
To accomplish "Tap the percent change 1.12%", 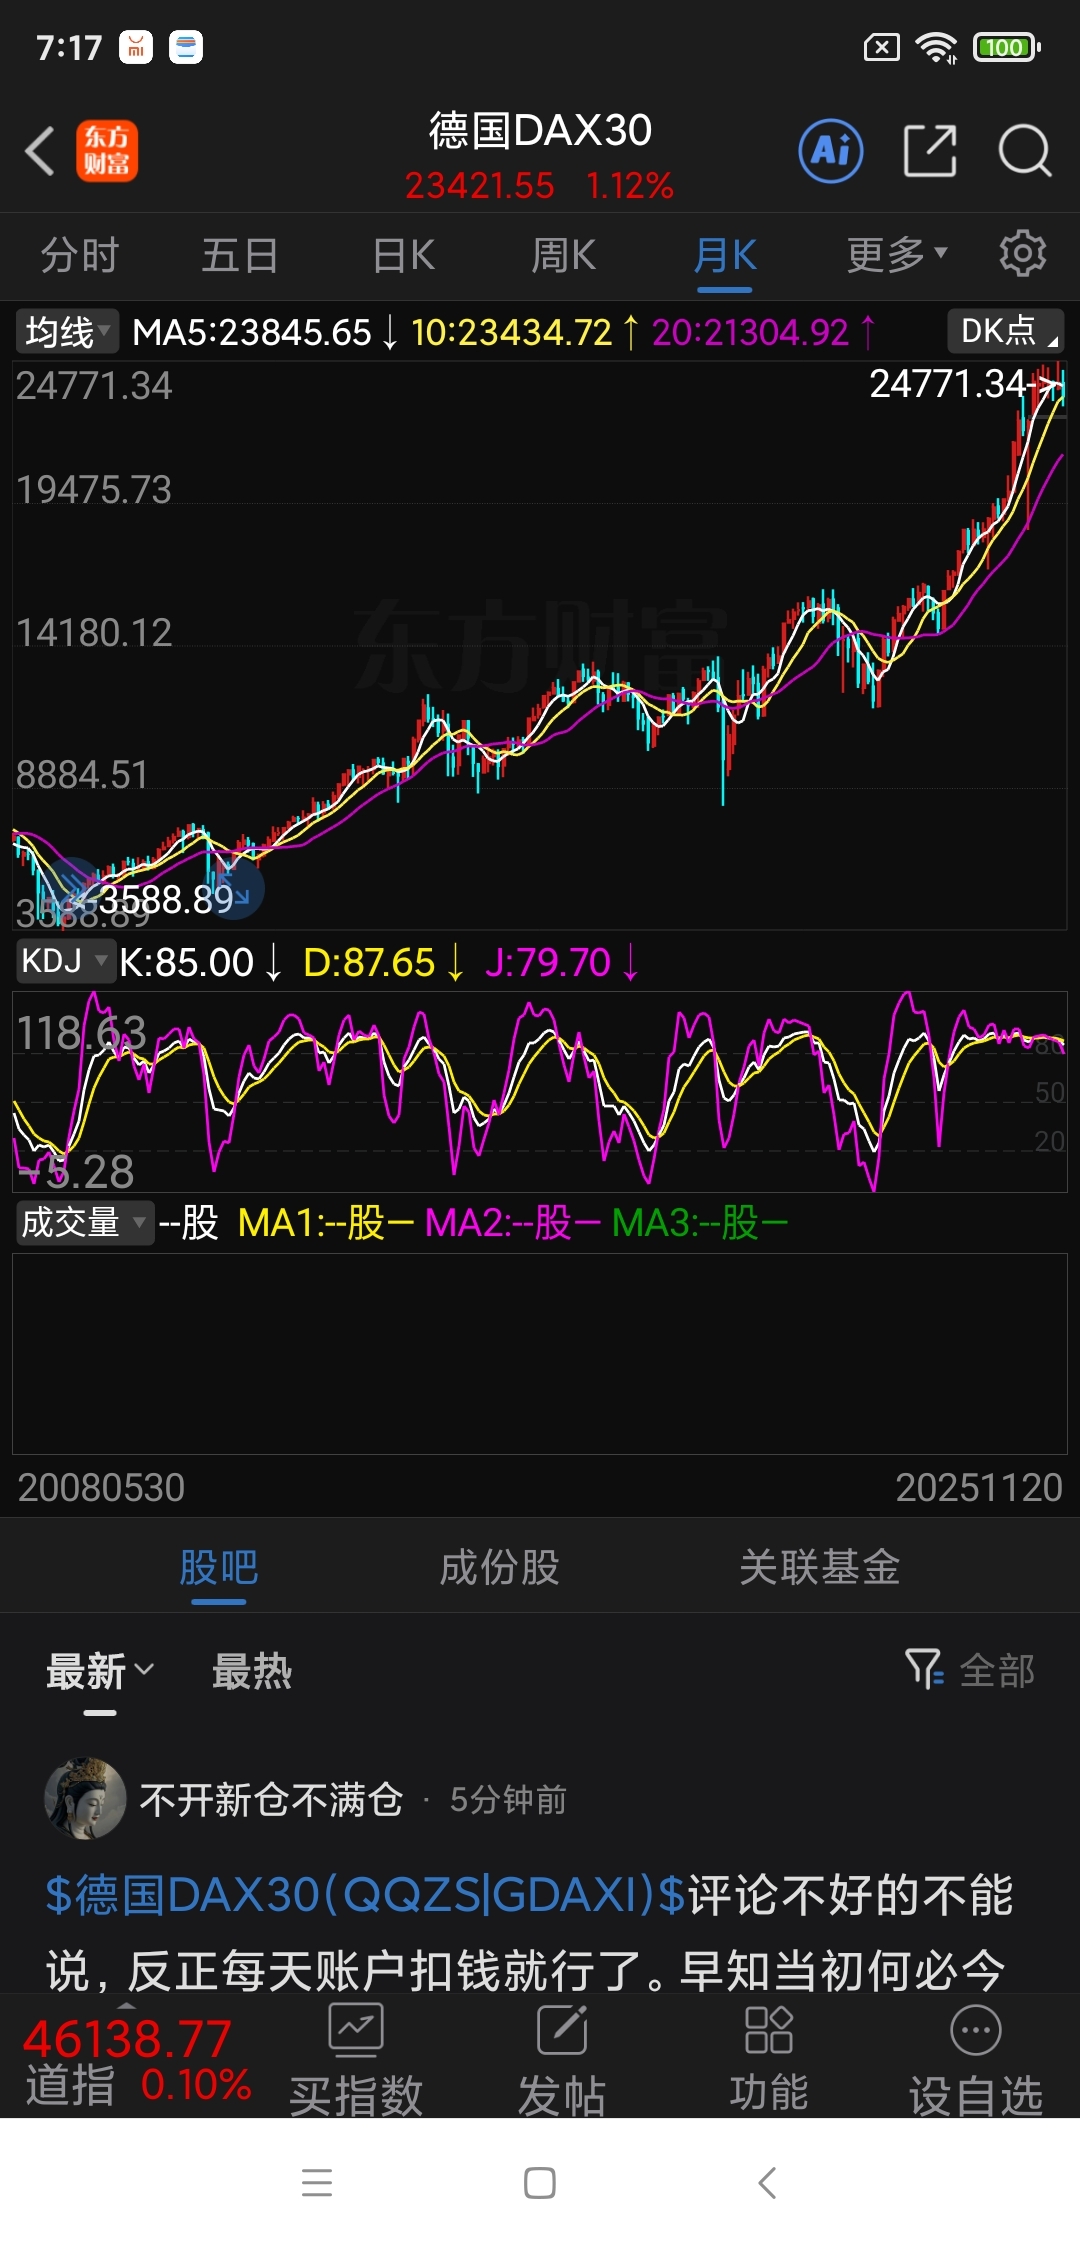I will 630,185.
